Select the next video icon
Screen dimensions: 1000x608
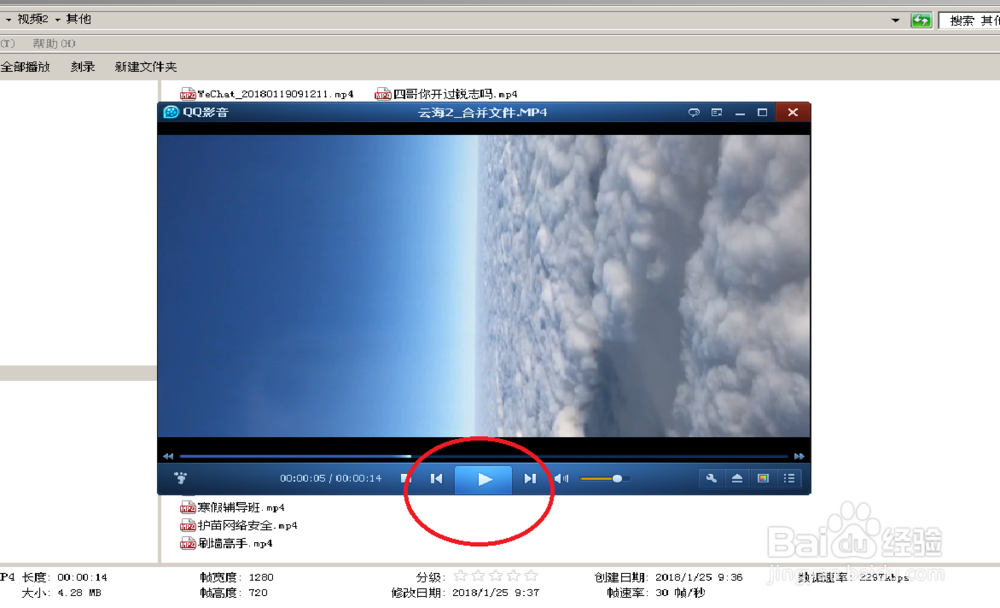tap(530, 478)
